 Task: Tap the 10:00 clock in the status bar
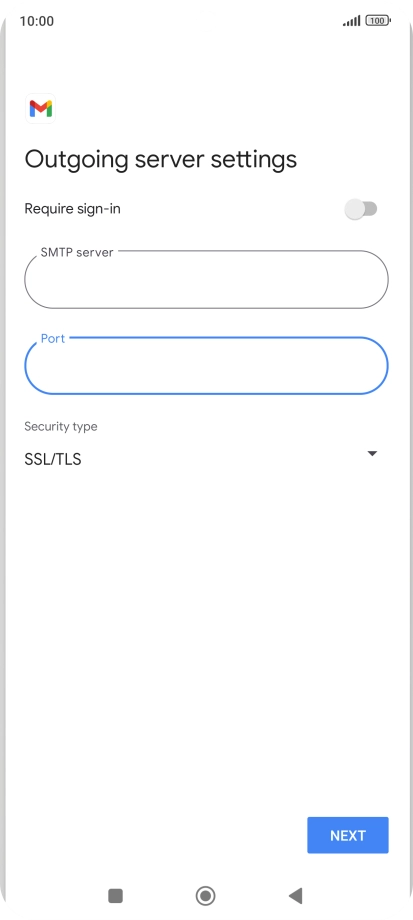point(36,21)
